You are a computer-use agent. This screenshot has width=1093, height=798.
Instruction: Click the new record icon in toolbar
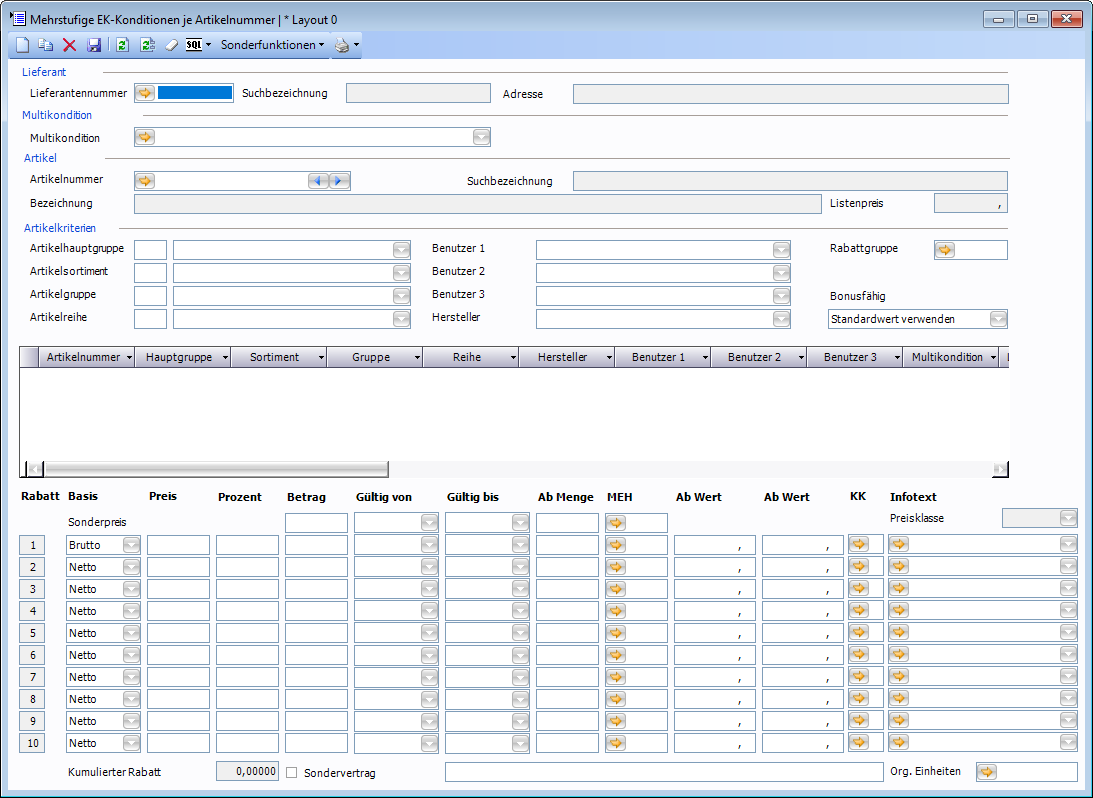(x=22, y=45)
